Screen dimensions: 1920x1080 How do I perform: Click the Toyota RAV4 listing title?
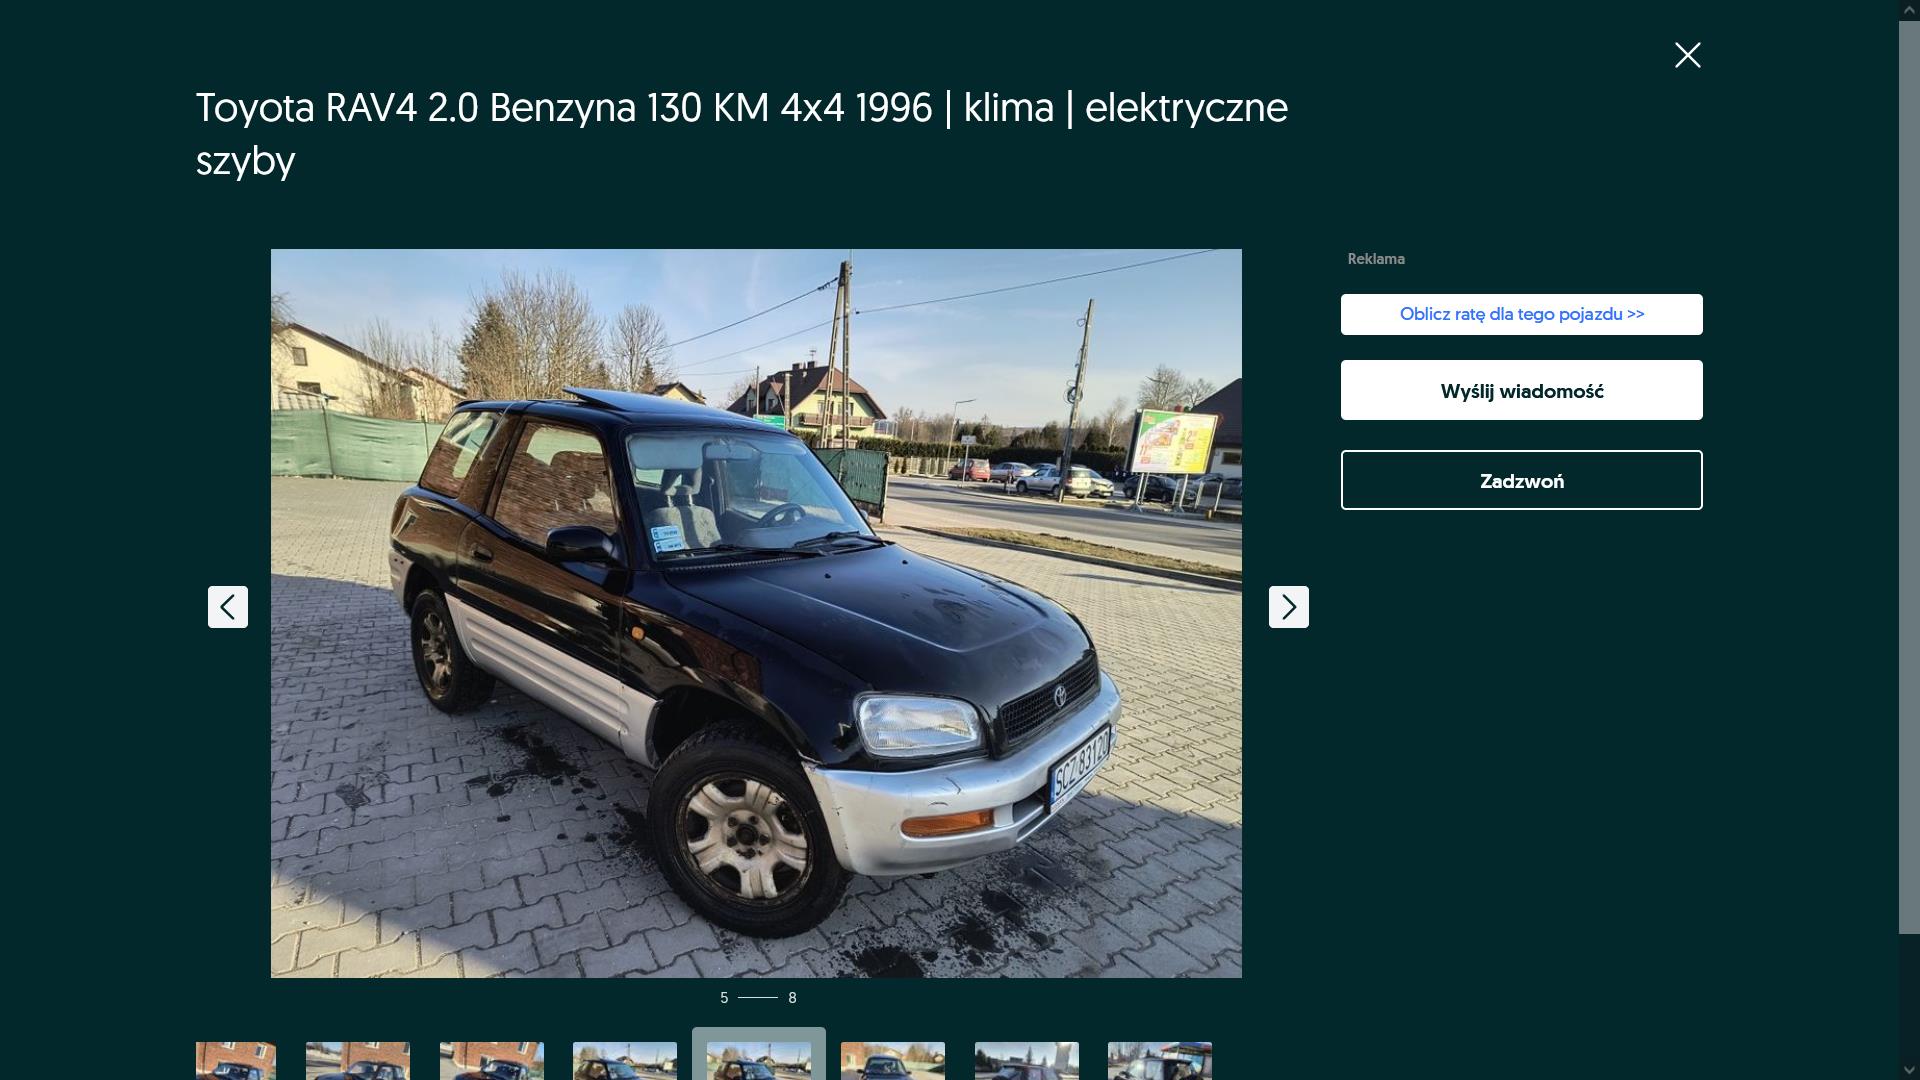click(x=742, y=134)
